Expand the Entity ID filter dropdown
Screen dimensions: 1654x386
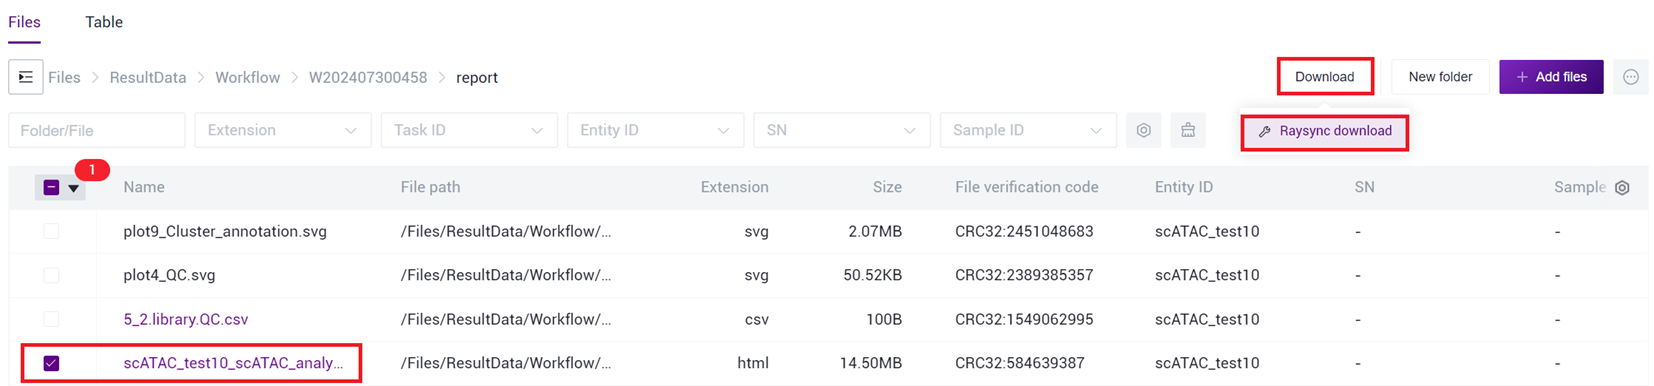point(655,130)
